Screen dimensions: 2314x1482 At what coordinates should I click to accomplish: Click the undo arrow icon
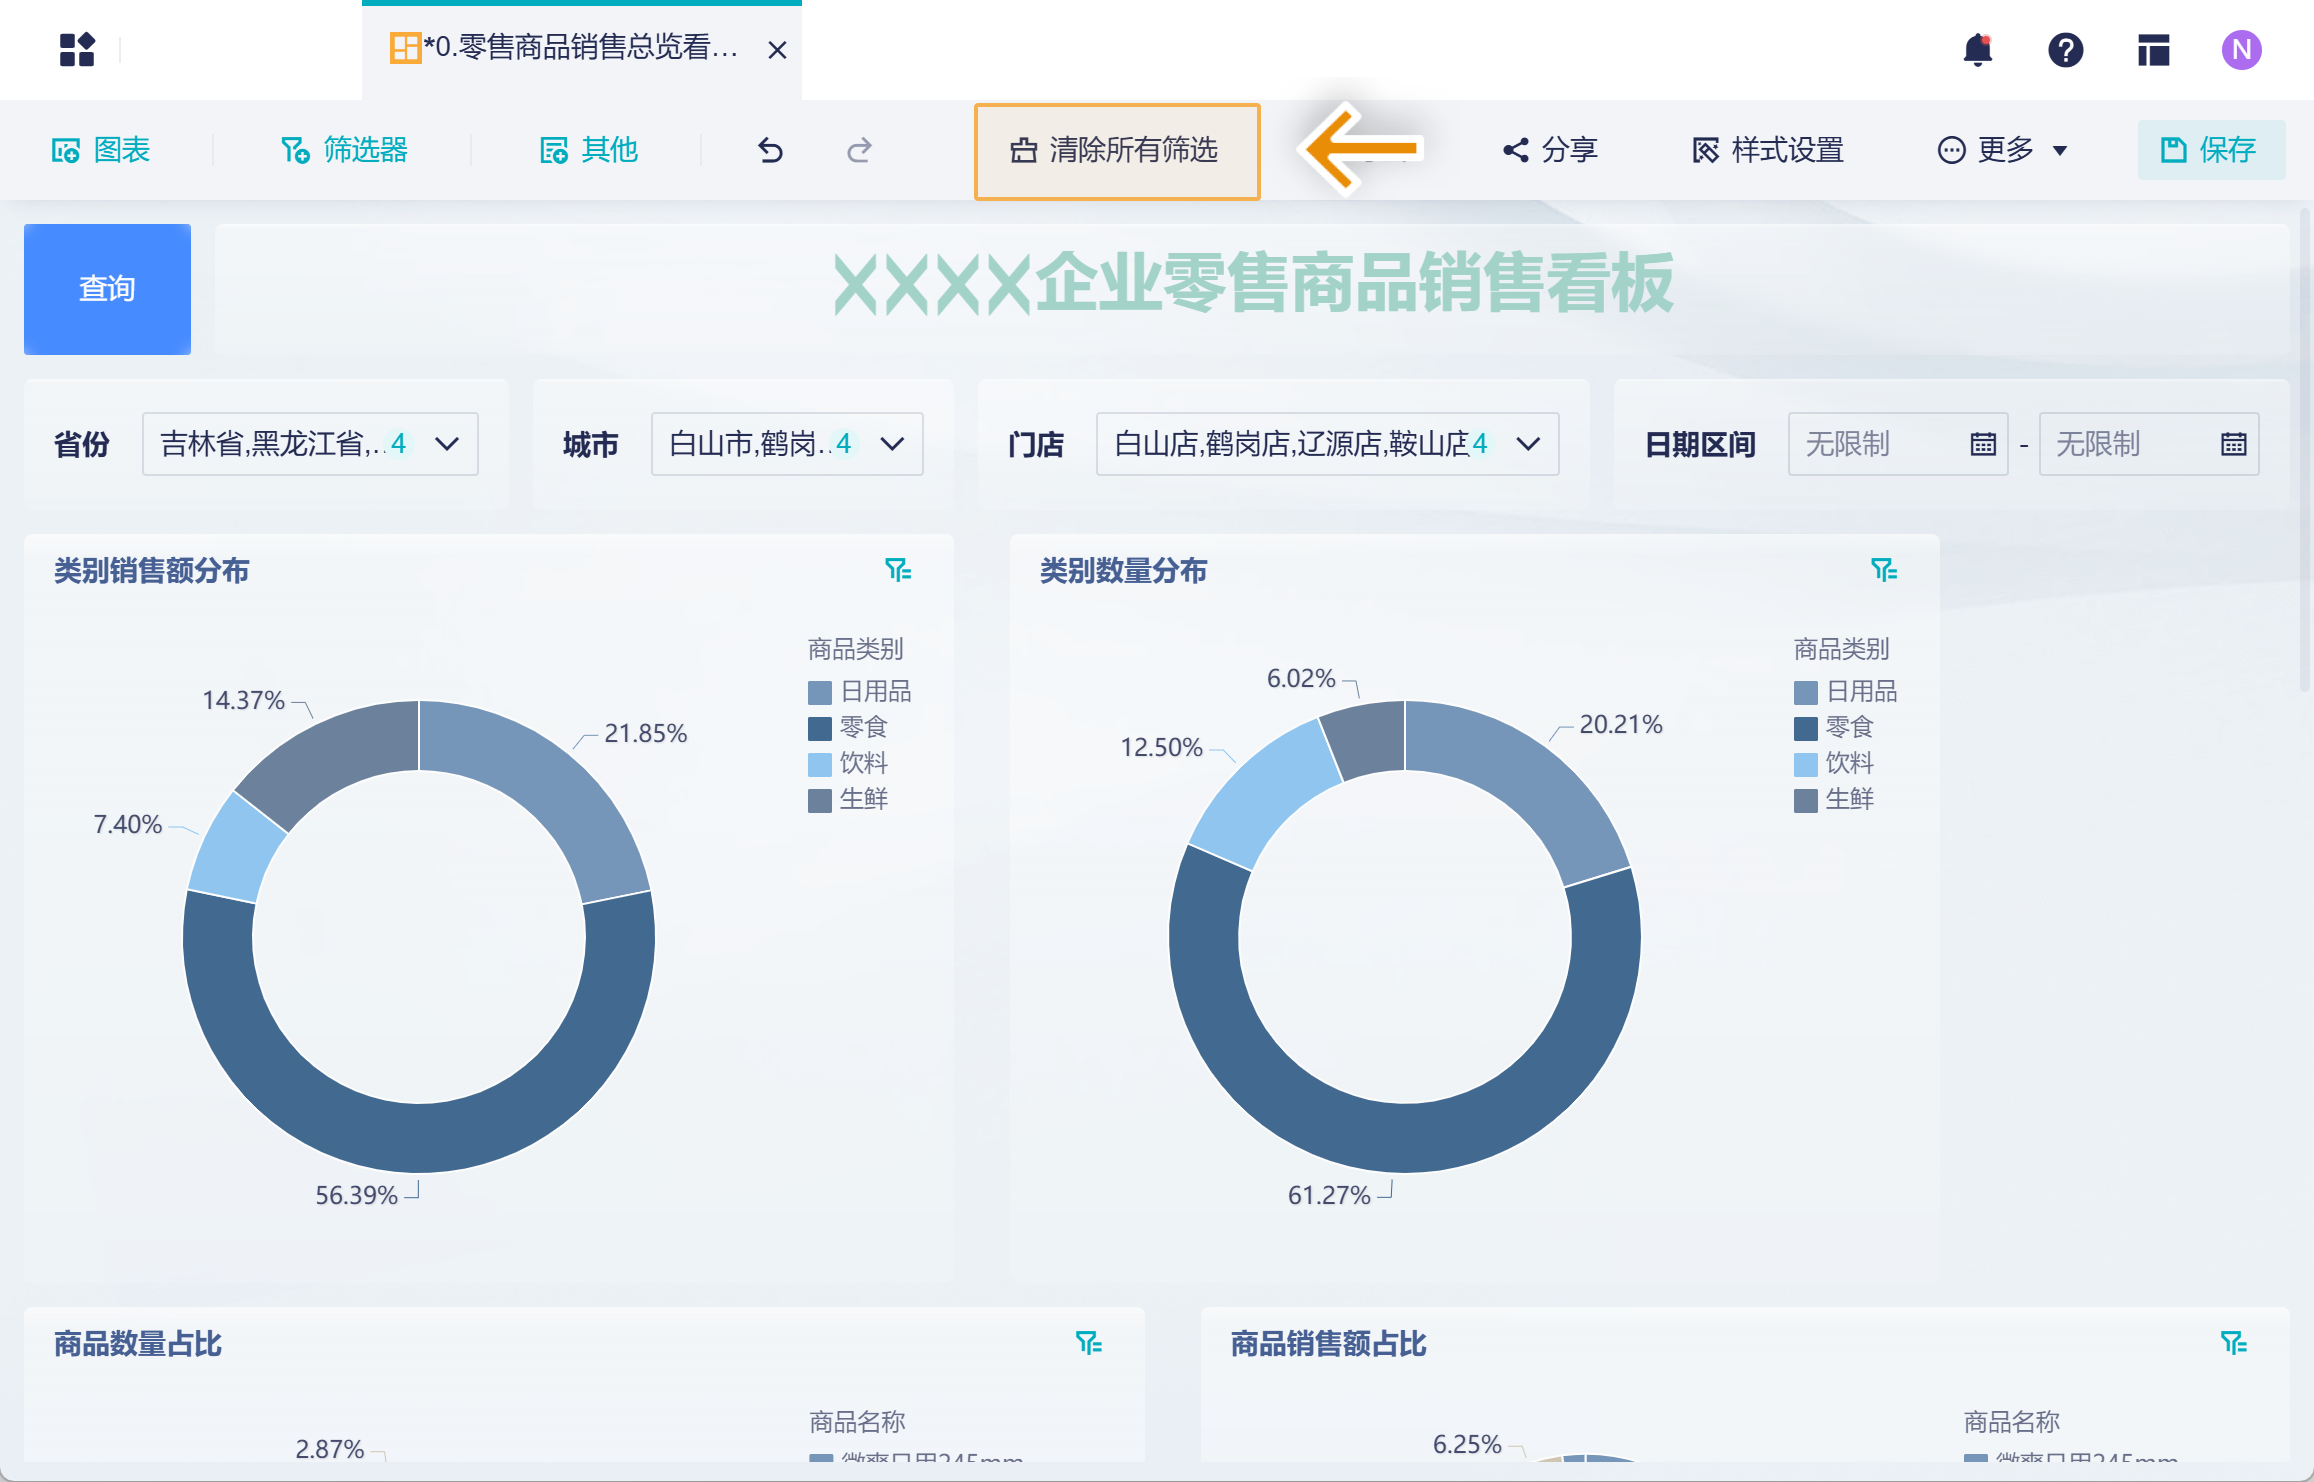click(x=770, y=150)
